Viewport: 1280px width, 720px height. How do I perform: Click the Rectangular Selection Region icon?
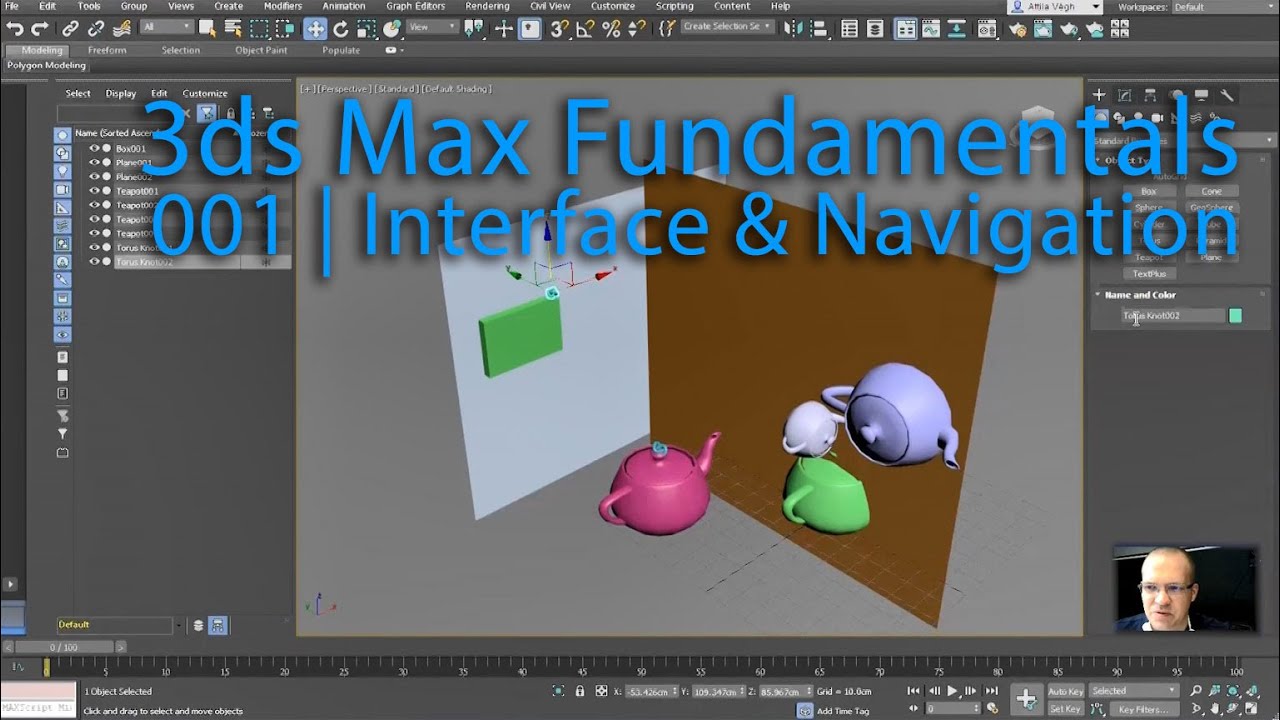point(259,28)
